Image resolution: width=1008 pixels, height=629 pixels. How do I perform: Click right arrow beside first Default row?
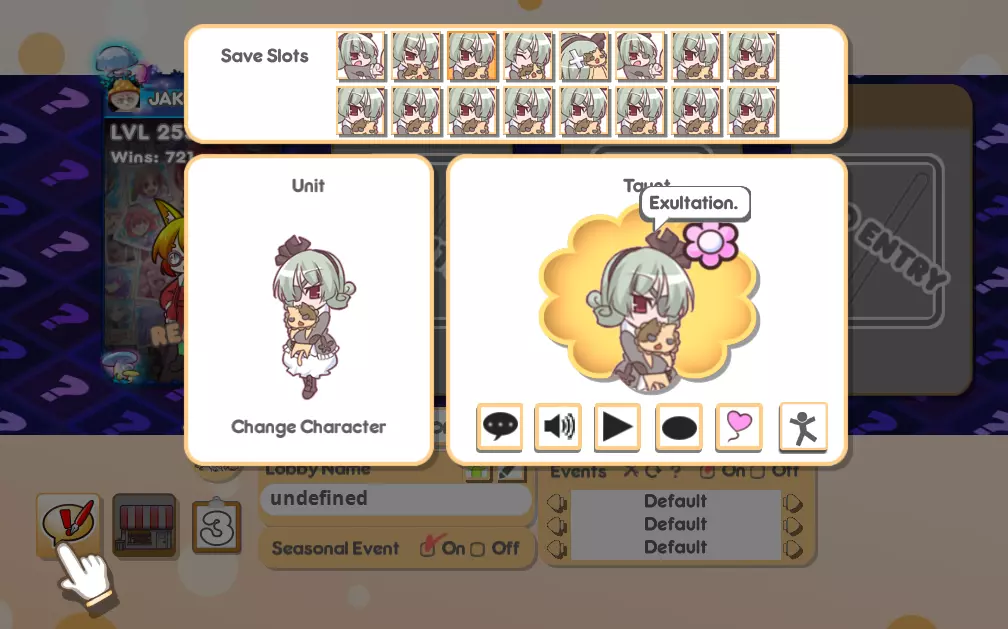coord(793,502)
